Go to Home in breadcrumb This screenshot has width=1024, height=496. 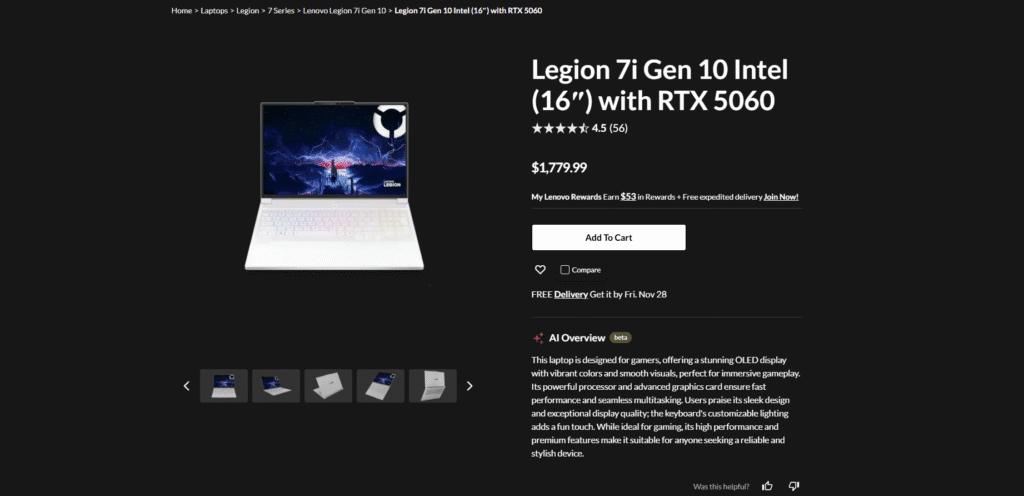[182, 10]
